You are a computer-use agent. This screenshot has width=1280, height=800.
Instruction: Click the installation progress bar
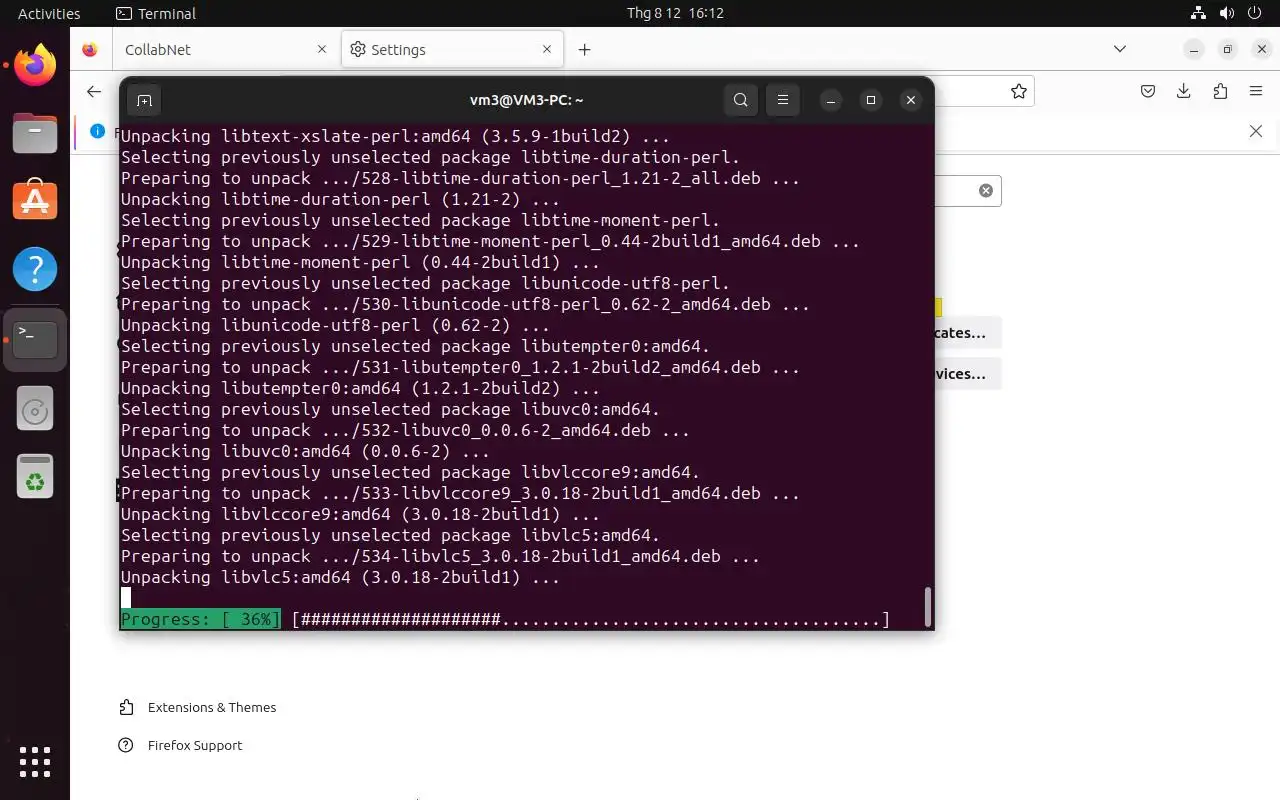[590, 620]
